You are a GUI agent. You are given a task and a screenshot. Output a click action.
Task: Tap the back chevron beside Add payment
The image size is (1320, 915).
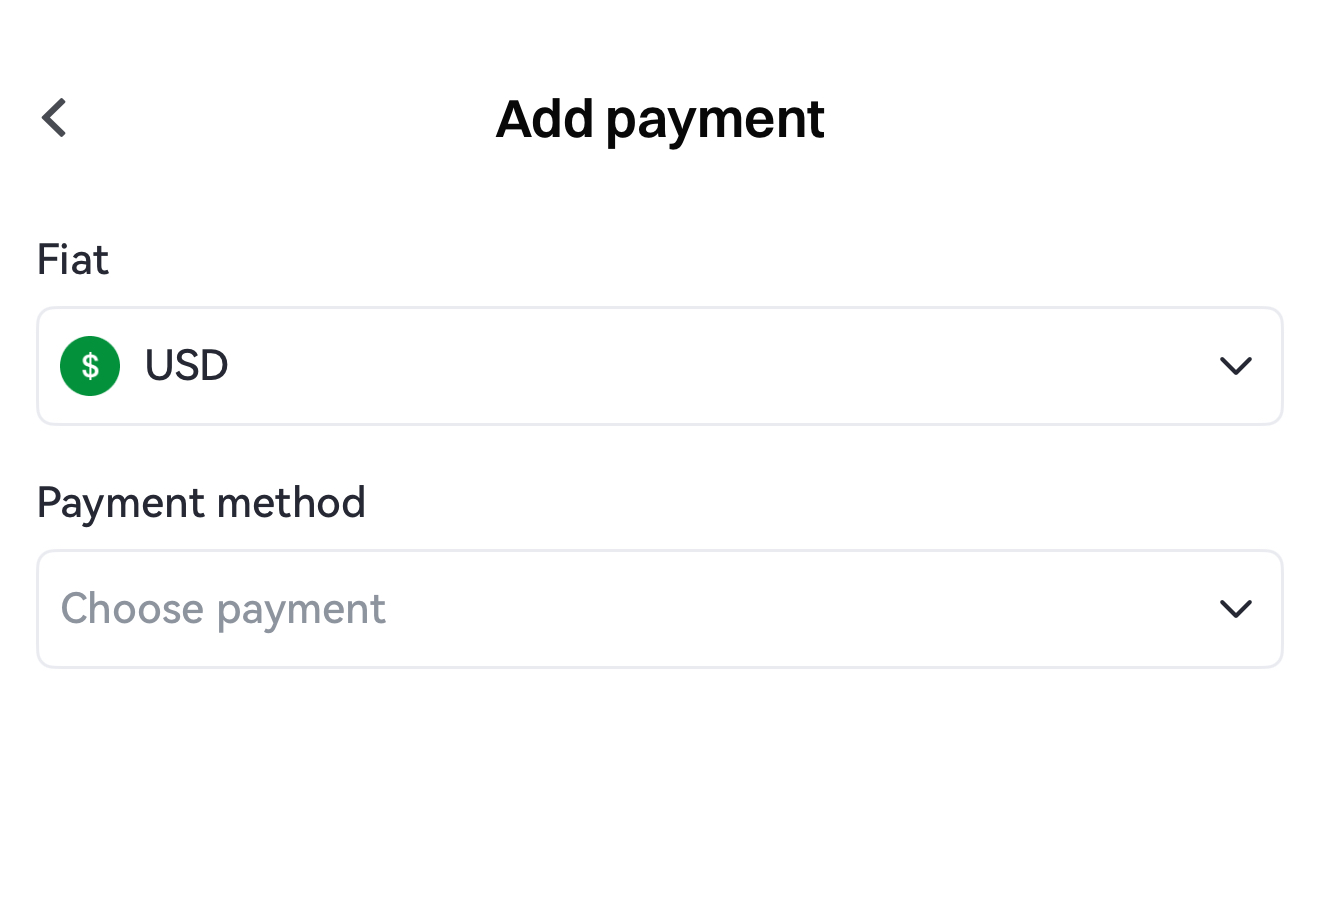point(55,118)
